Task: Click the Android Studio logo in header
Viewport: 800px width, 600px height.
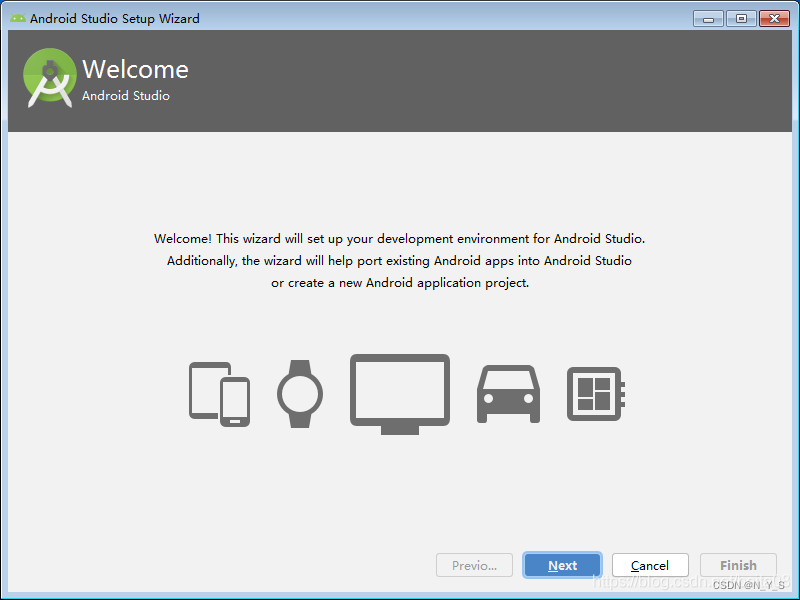Action: tap(49, 78)
